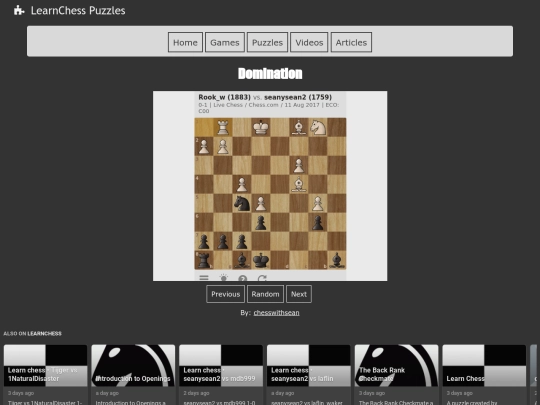Select the white pawn beside the black knight
Screen dimensions: 540x405
click(261, 203)
